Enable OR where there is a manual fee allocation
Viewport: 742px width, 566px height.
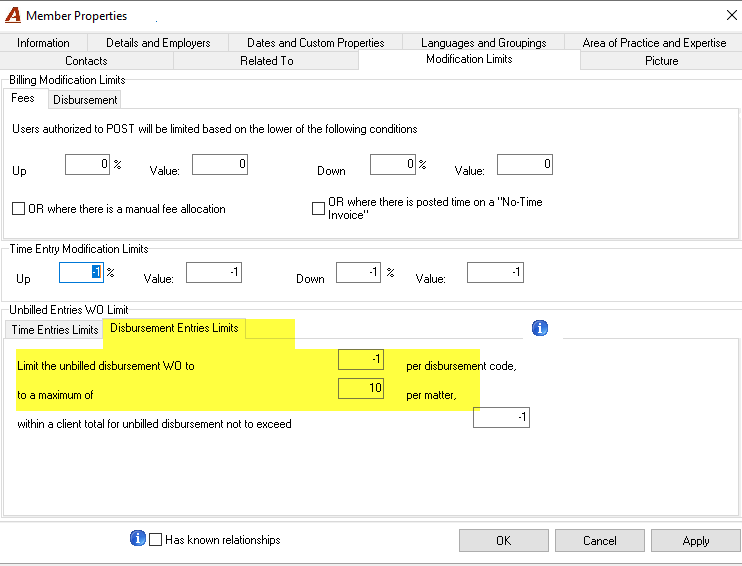tap(18, 209)
